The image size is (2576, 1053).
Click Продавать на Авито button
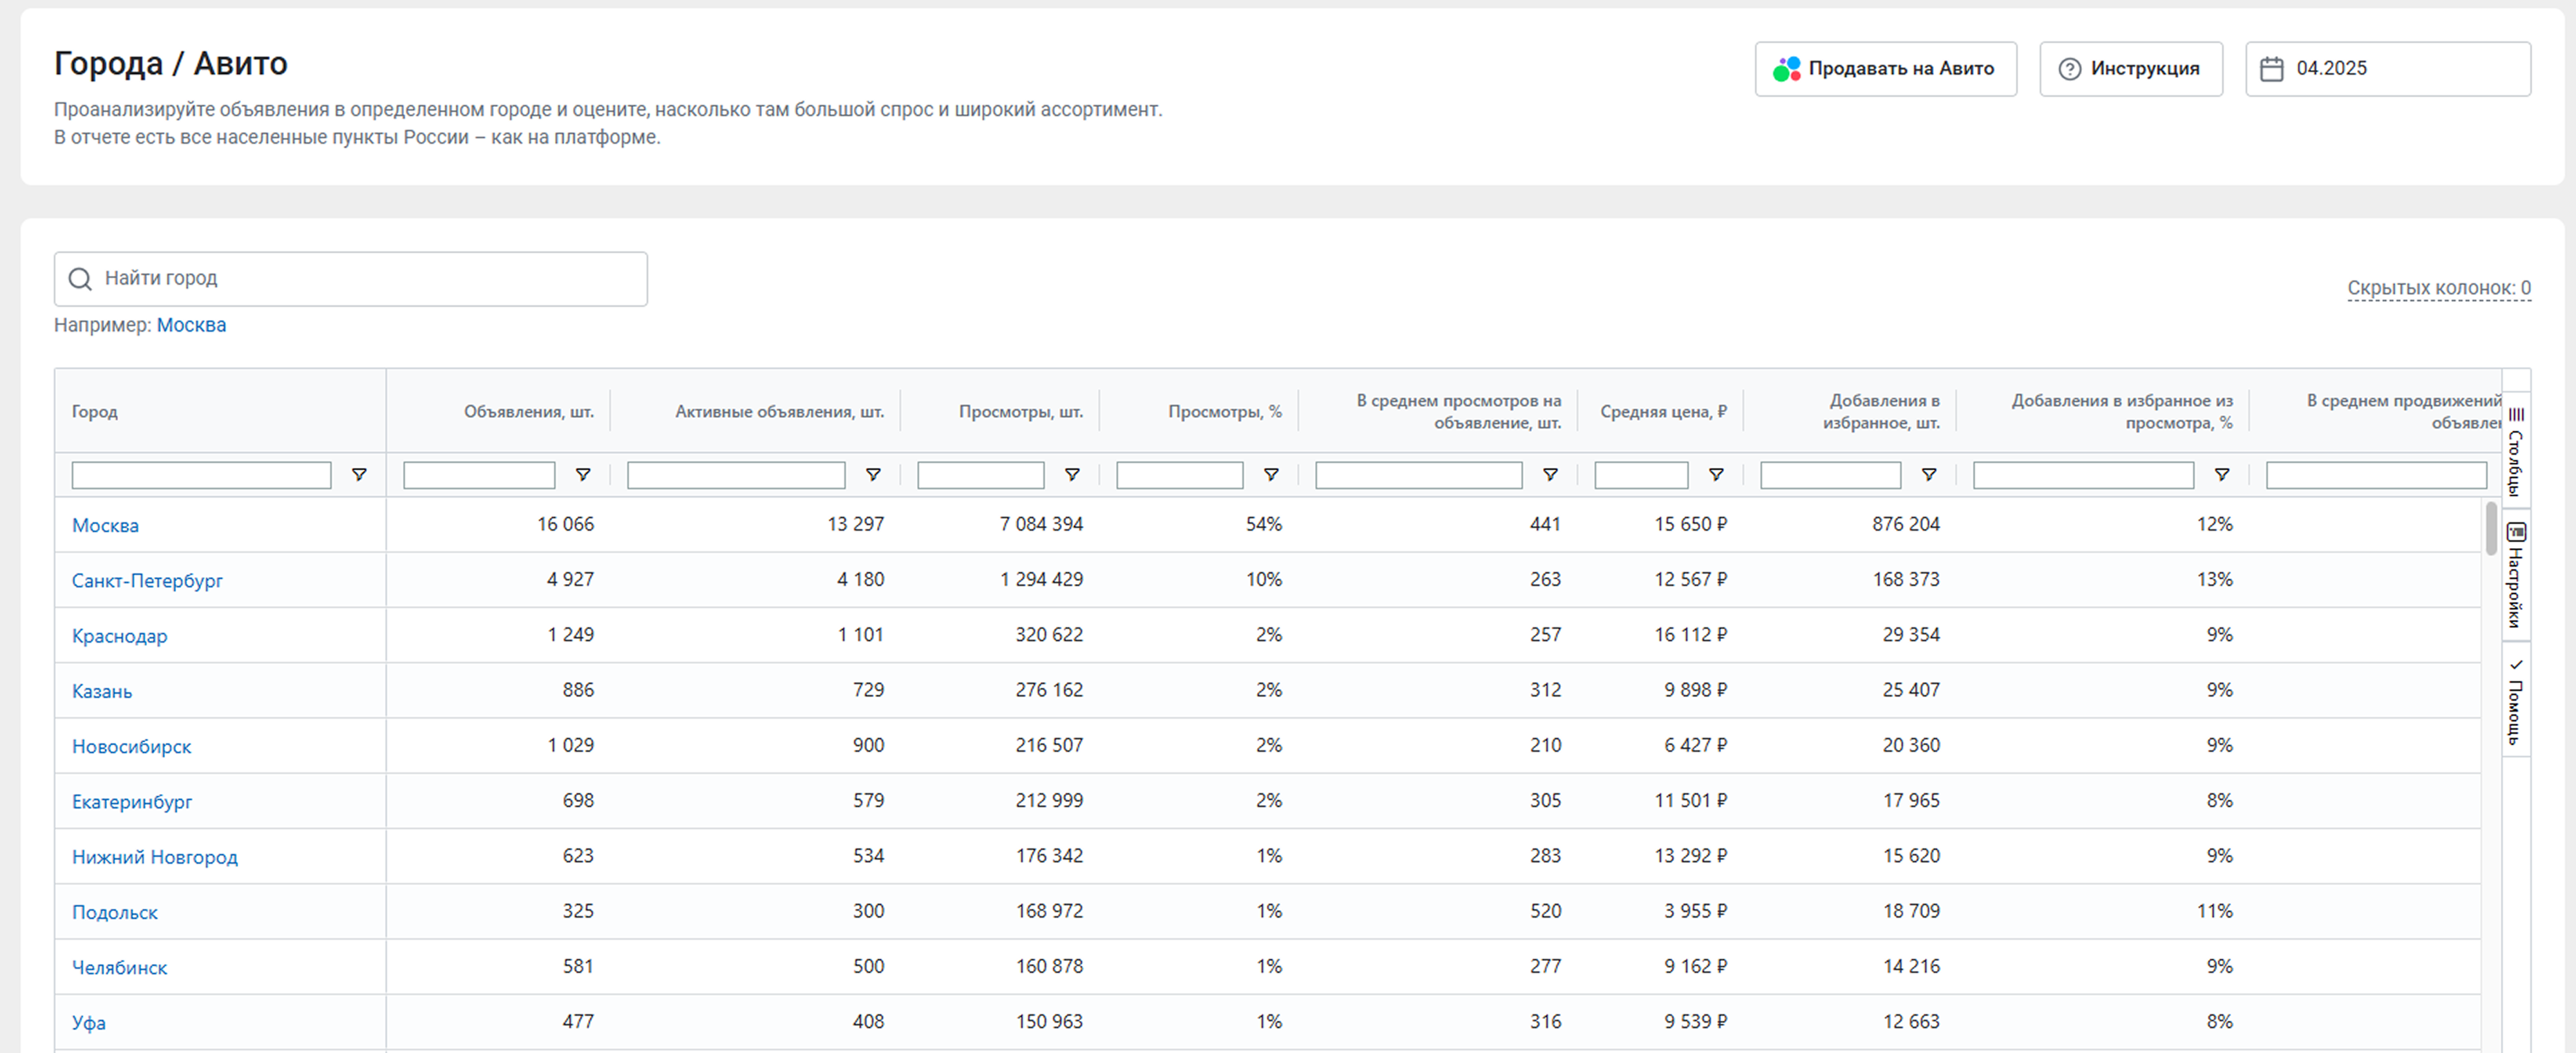(1885, 69)
